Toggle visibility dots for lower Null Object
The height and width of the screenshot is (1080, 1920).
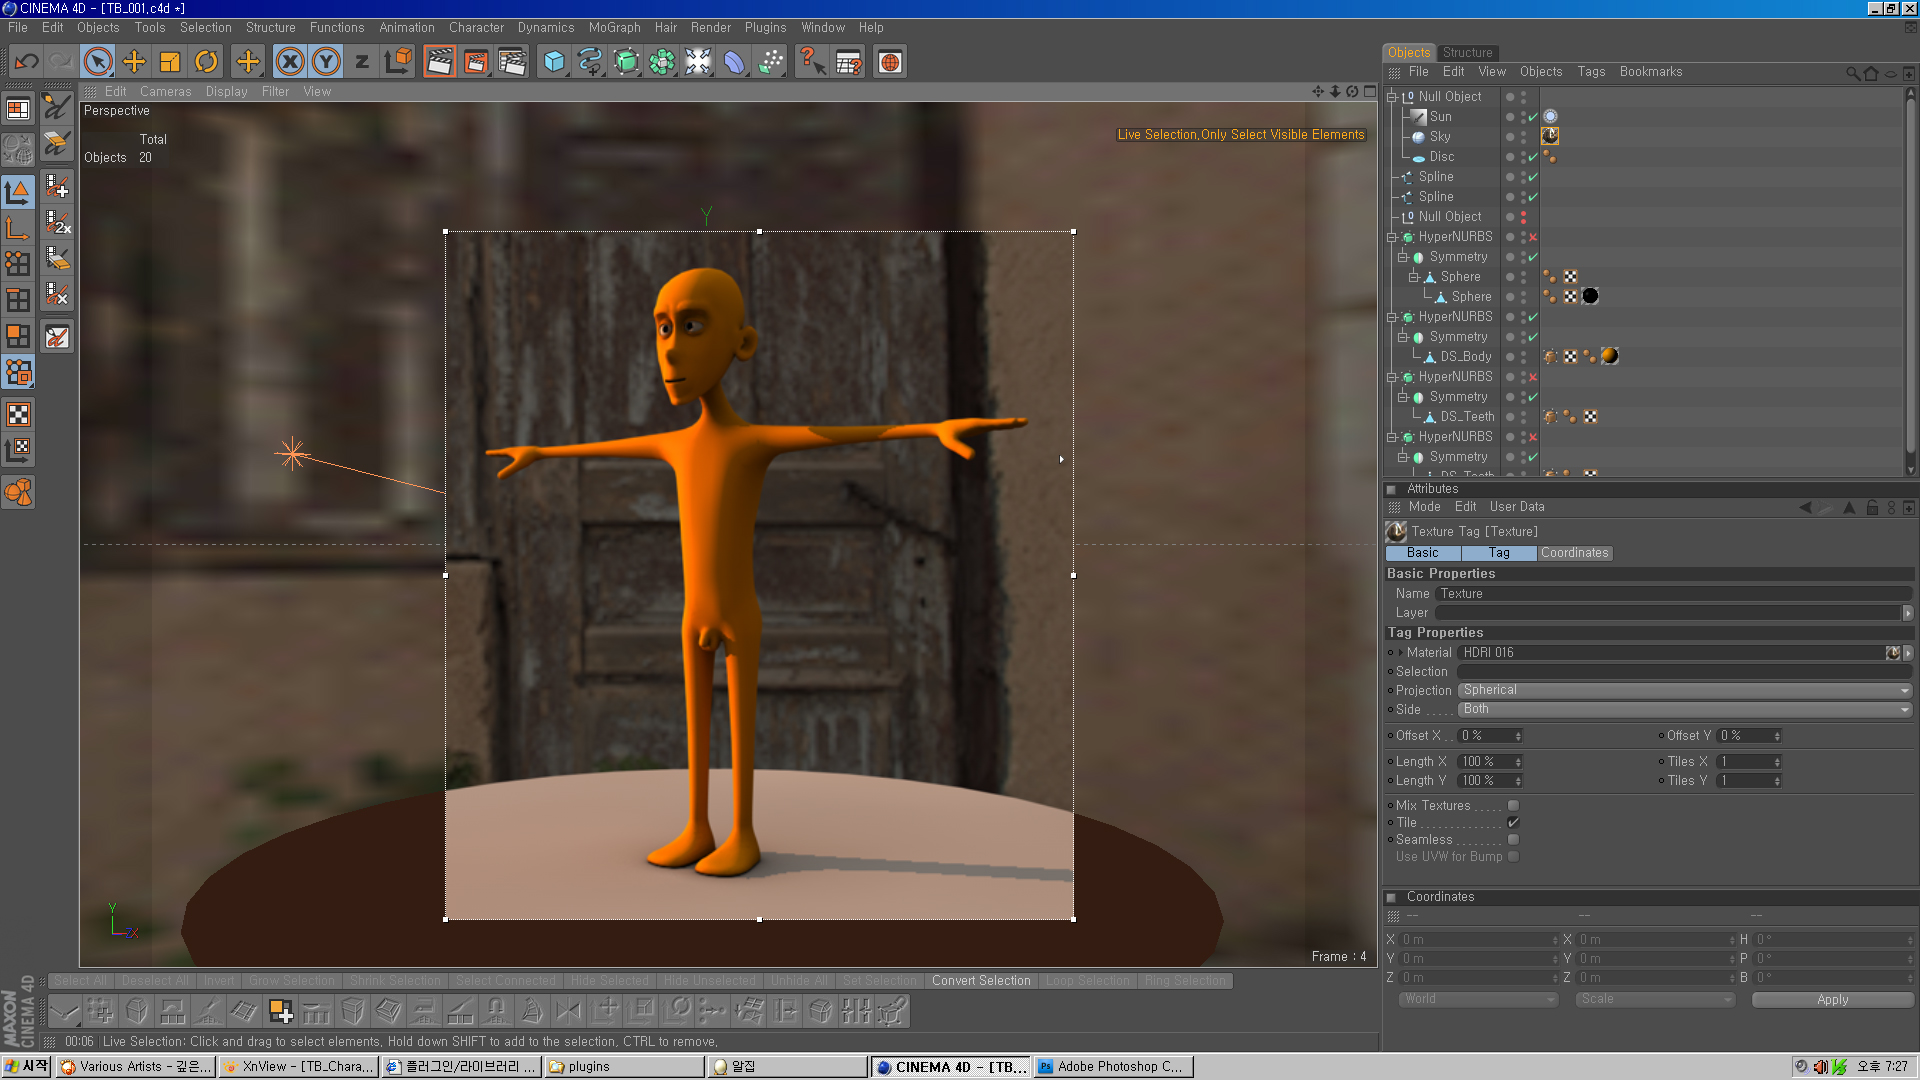[x=1524, y=217]
